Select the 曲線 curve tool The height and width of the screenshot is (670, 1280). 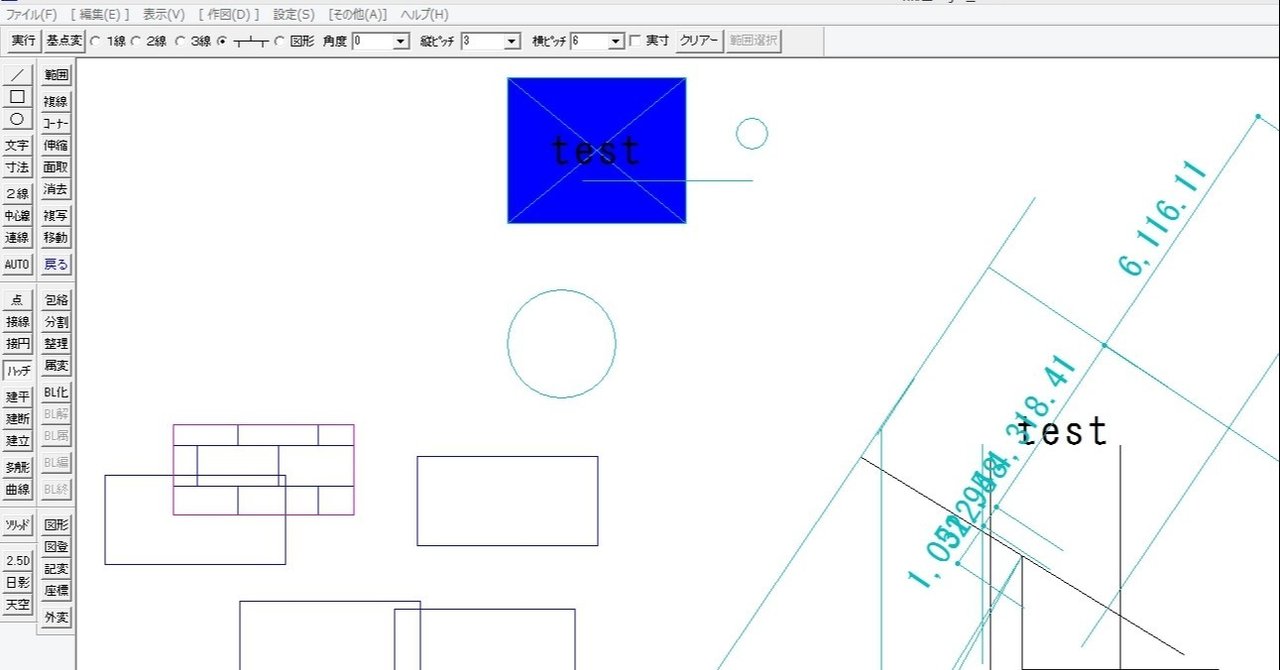(17, 489)
